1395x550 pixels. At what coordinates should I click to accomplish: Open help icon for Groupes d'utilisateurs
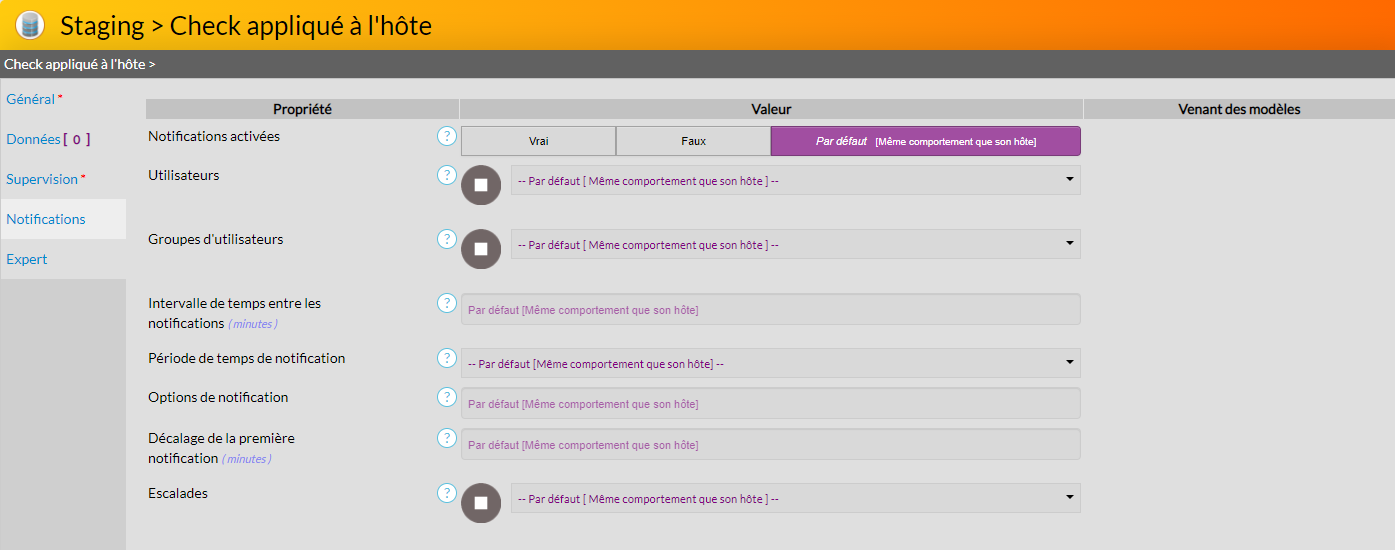point(447,239)
